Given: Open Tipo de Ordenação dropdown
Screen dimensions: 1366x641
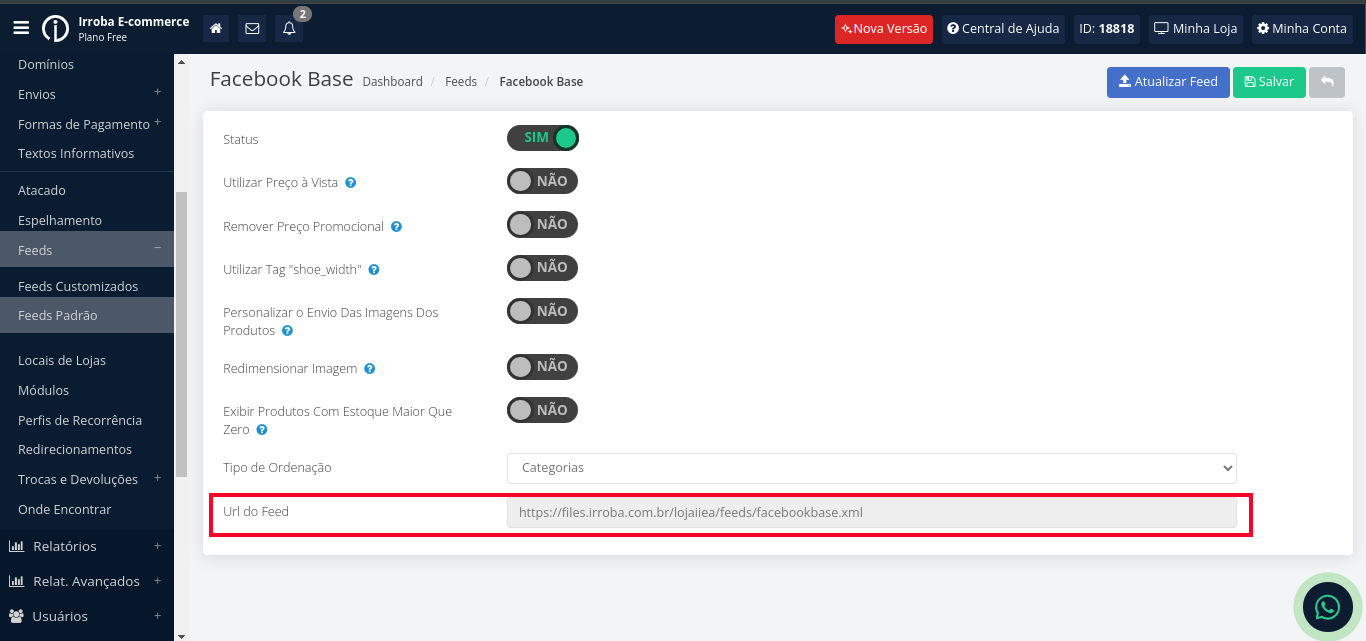Looking at the screenshot, I should coord(872,468).
